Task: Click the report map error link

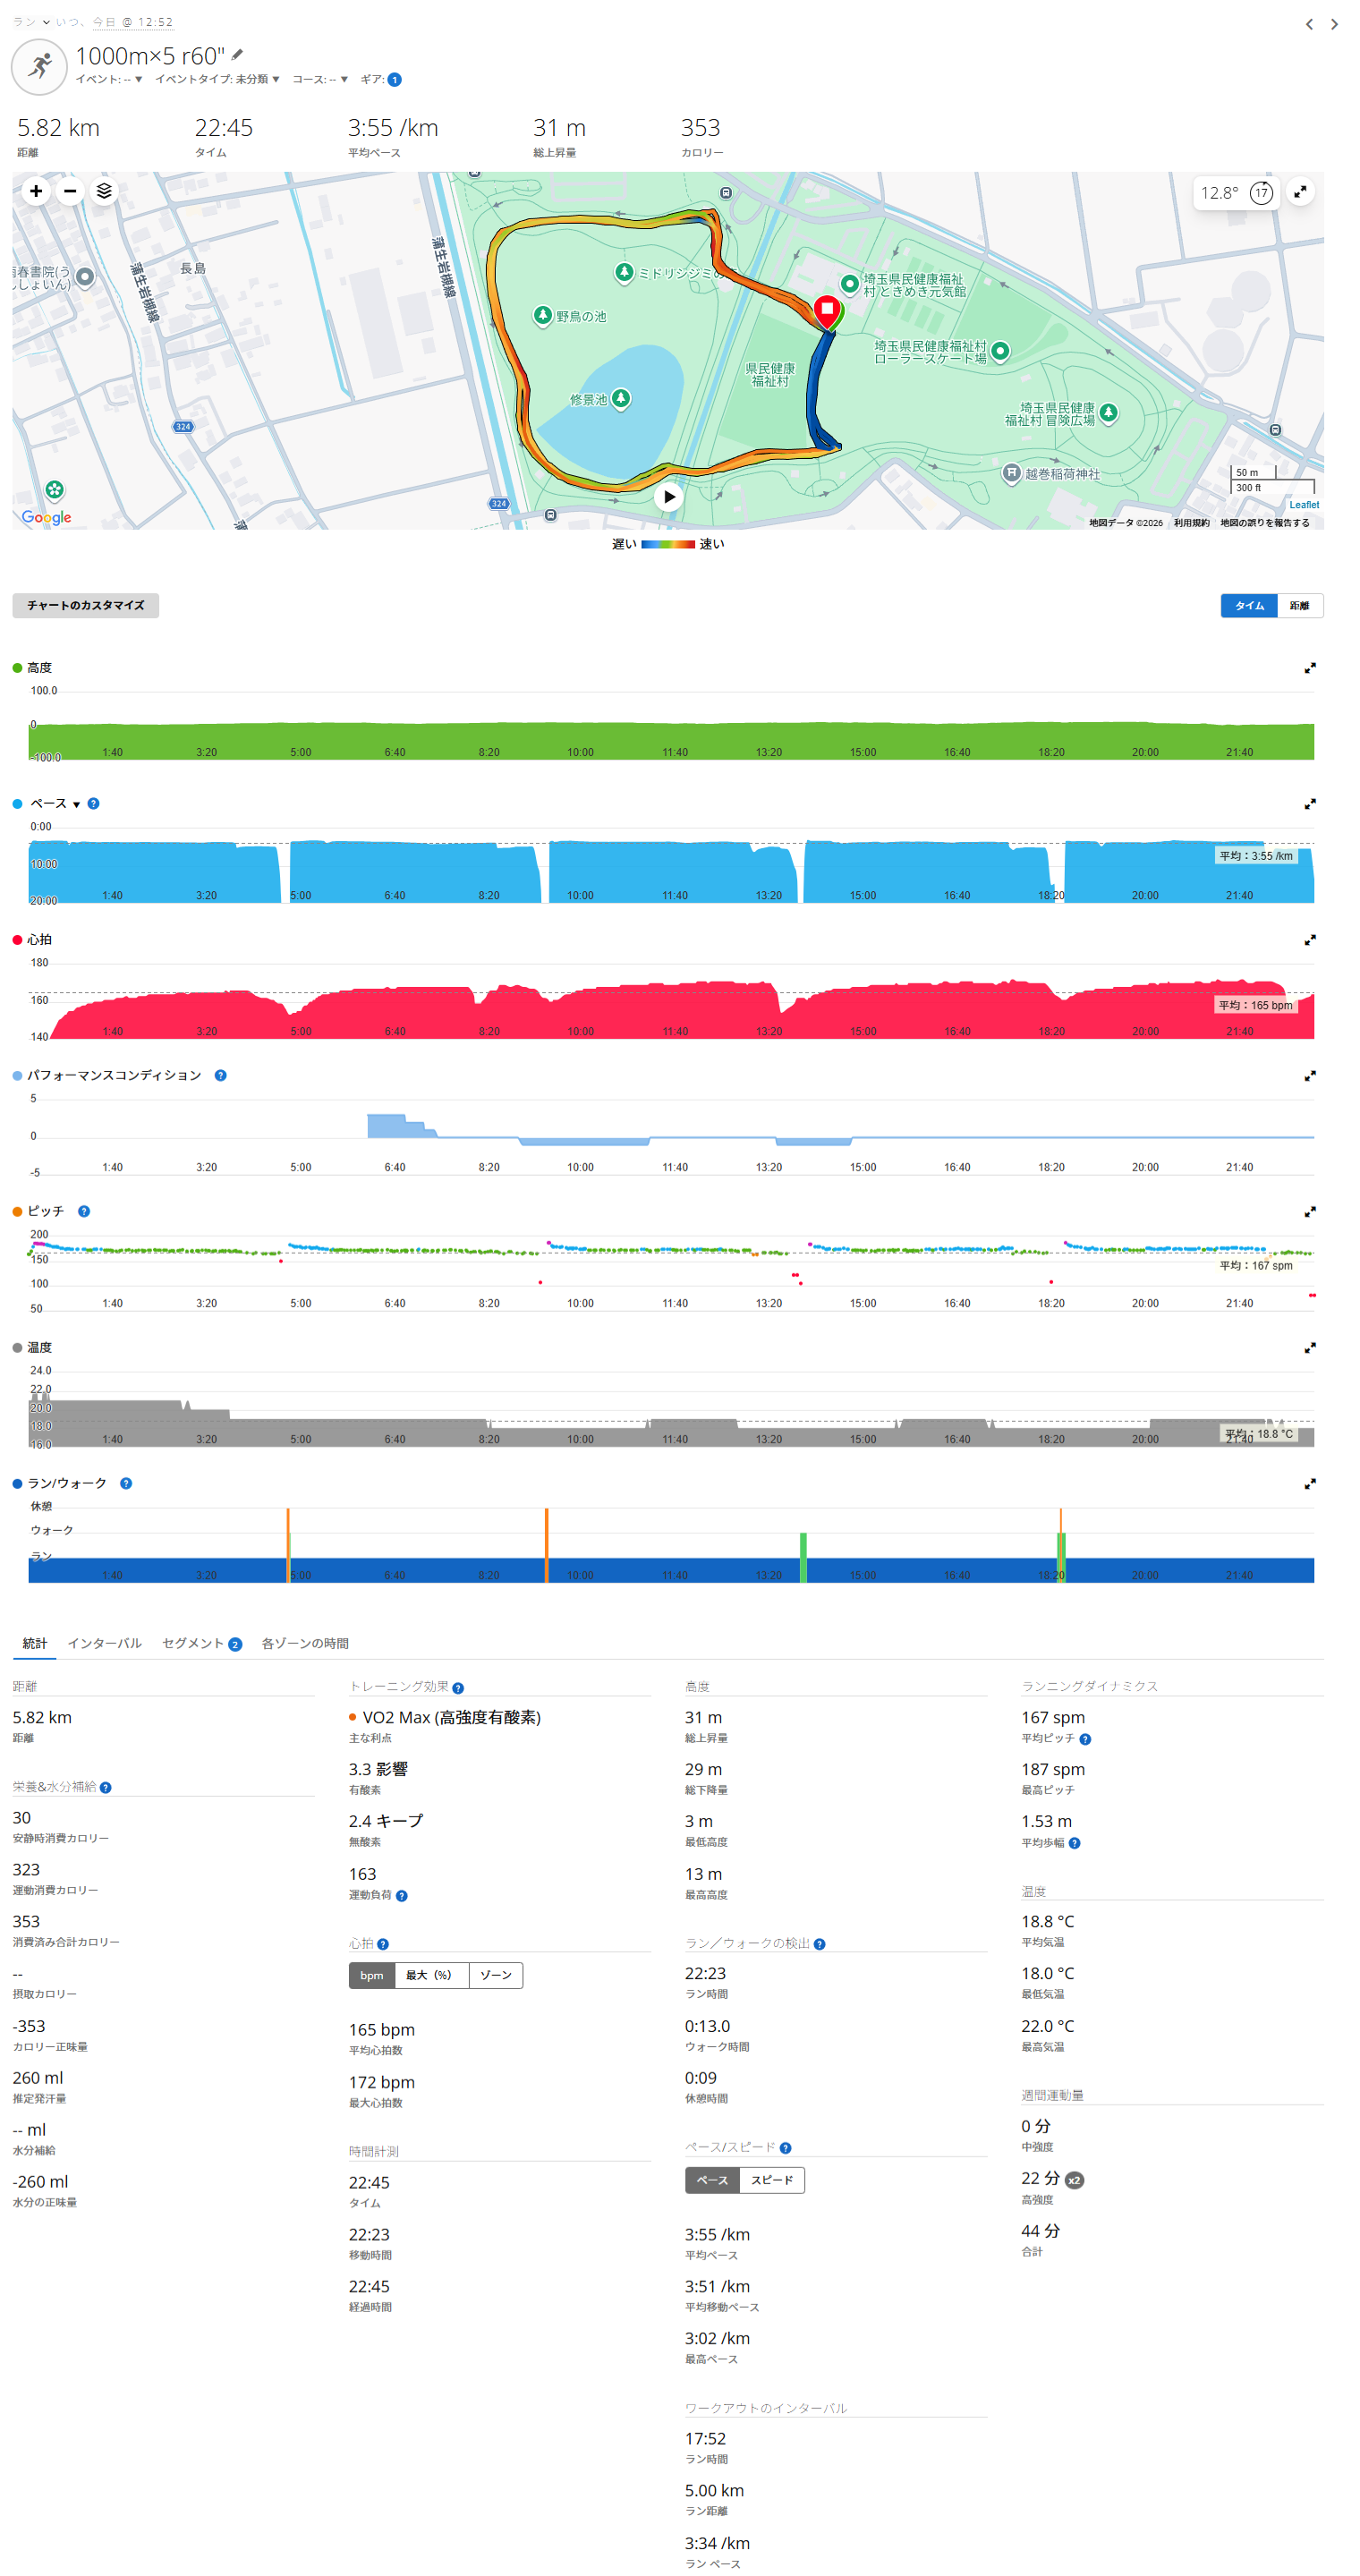Action: click(x=1264, y=523)
